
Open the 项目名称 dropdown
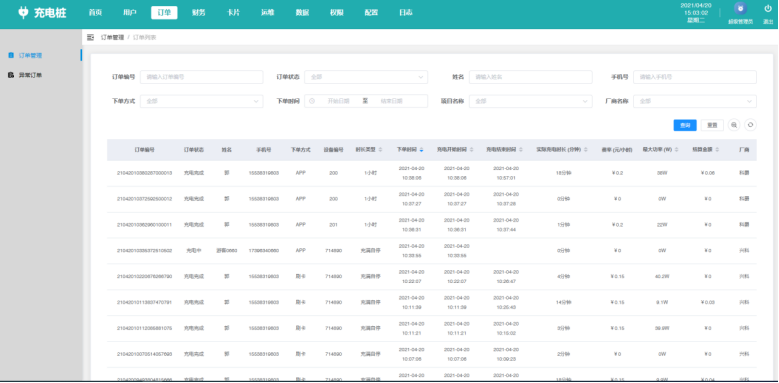coord(531,101)
